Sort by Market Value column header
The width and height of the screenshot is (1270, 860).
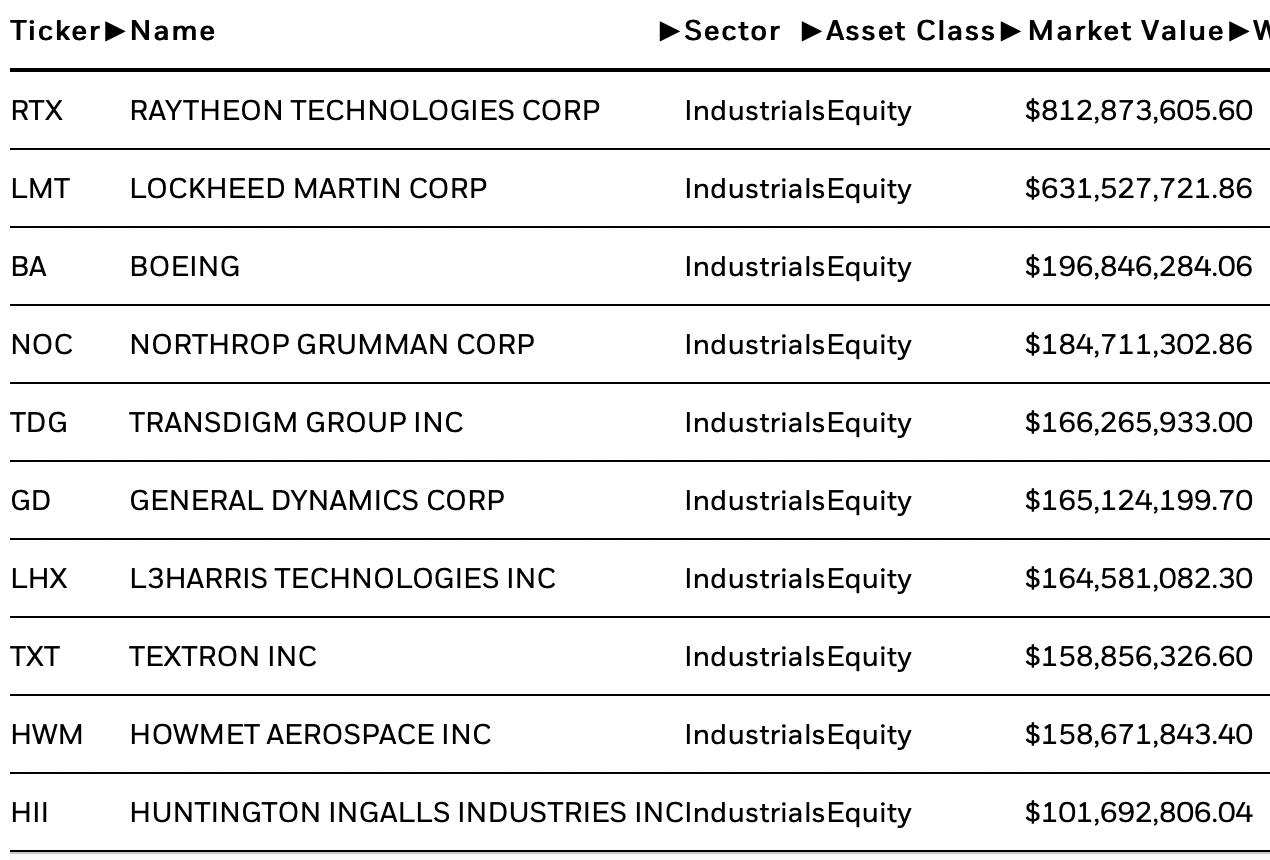[1126, 31]
